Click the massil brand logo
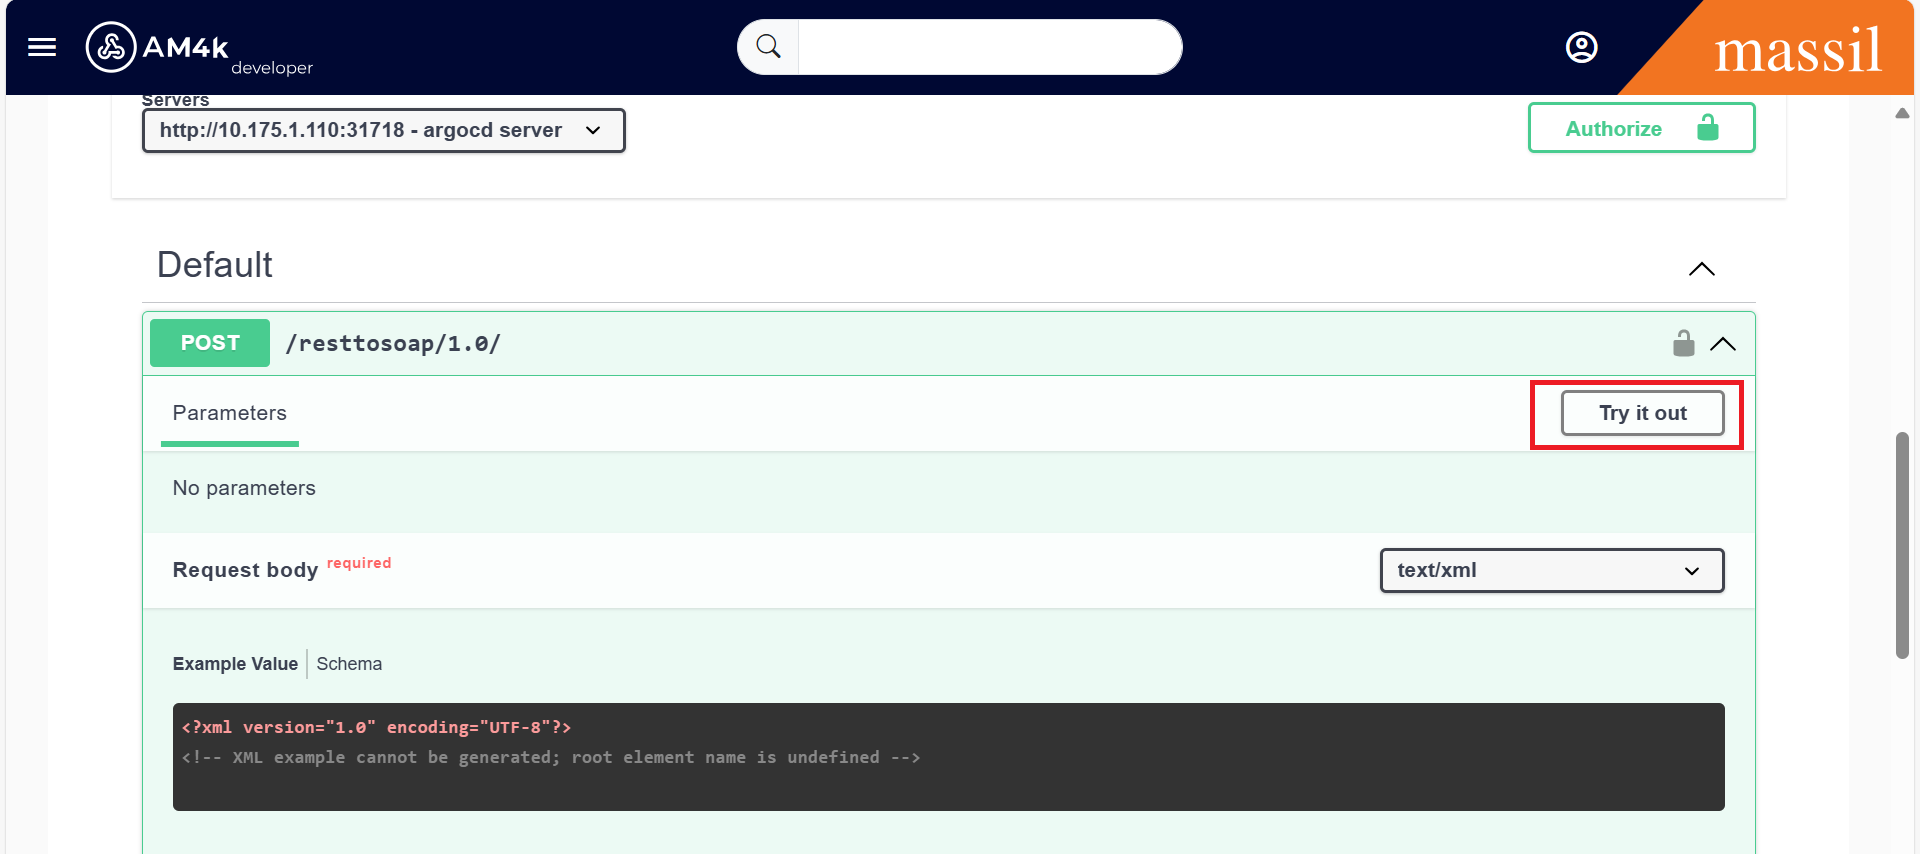The width and height of the screenshot is (1920, 854). point(1797,50)
